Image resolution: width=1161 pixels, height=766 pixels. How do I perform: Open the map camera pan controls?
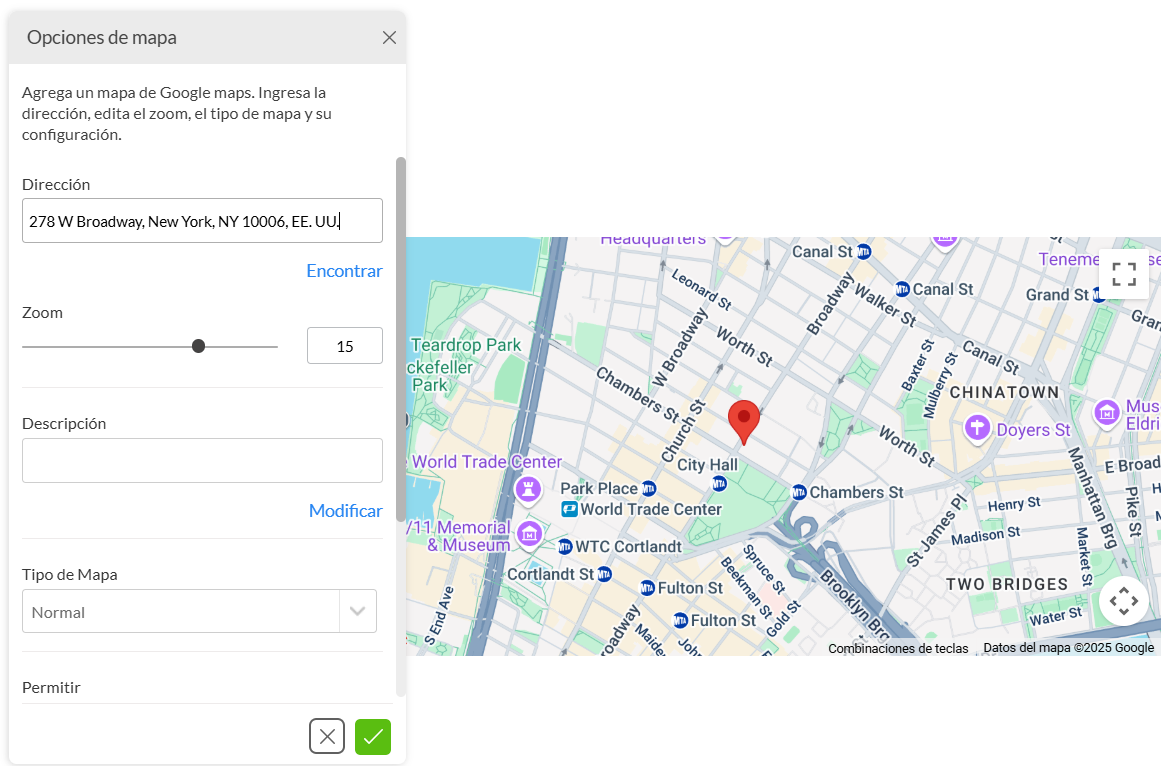pos(1123,601)
